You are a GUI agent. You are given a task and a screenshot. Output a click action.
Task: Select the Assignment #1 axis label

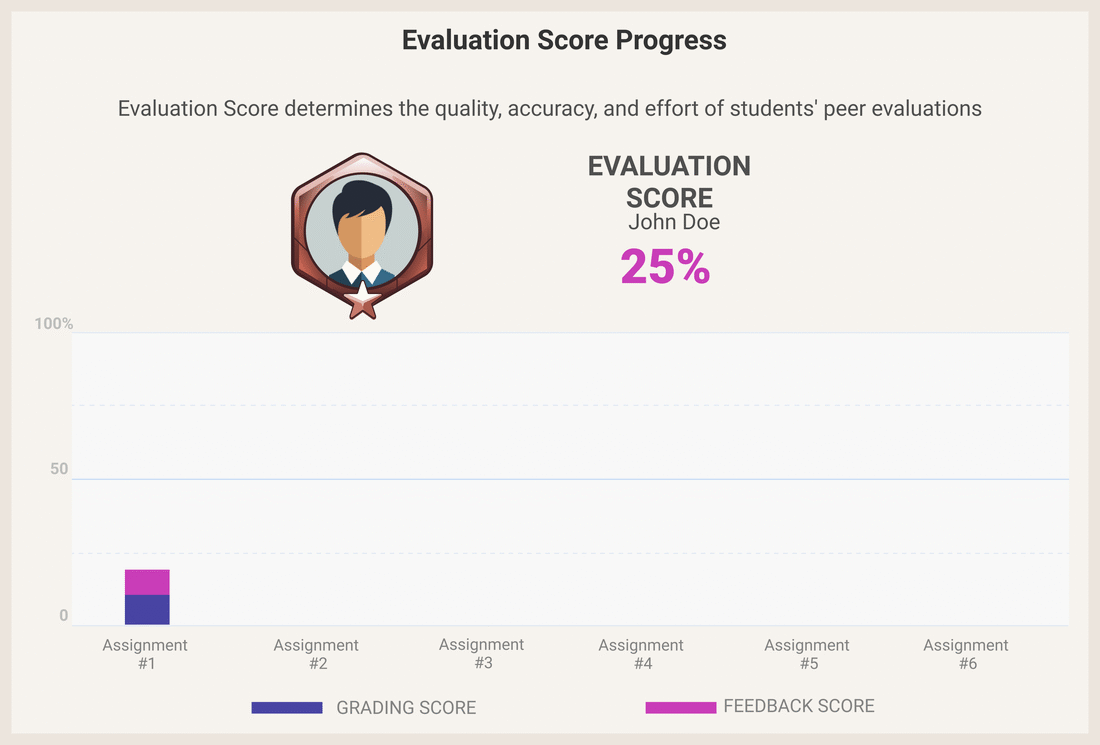(145, 654)
